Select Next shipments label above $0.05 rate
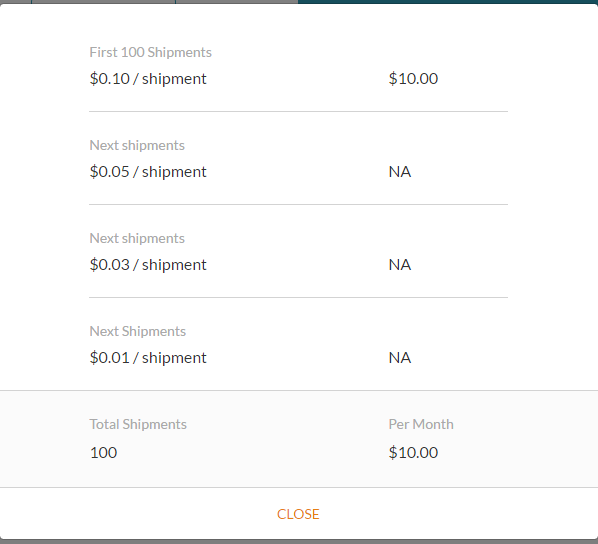Viewport: 598px width, 544px height. coord(137,145)
